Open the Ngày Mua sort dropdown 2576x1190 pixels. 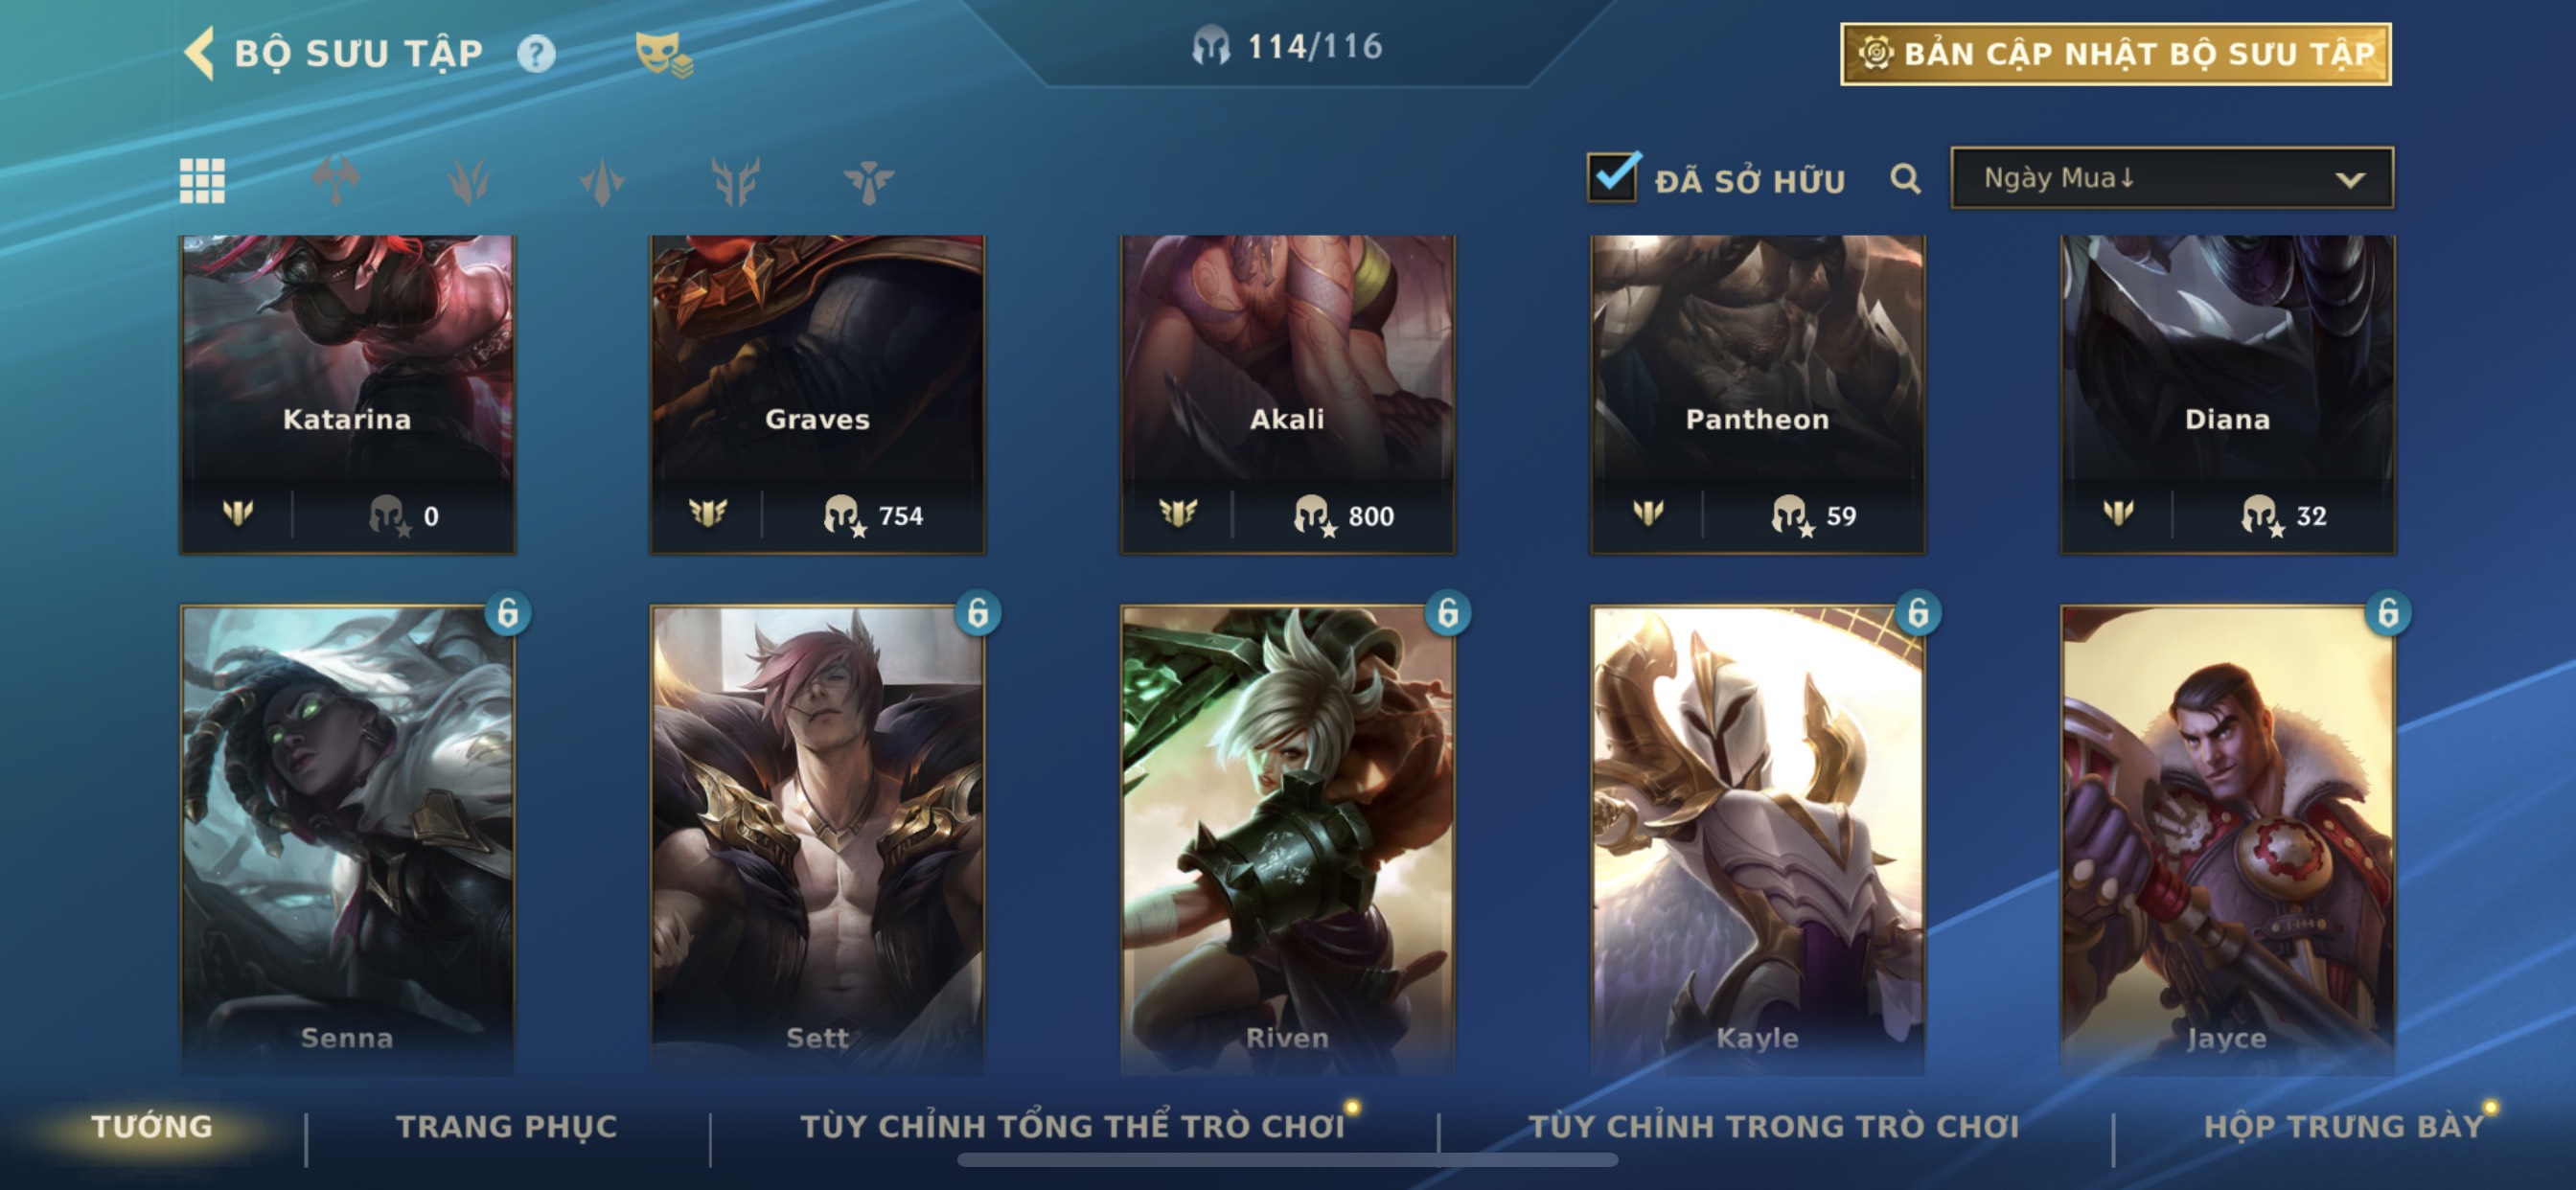pyautogui.click(x=2172, y=178)
